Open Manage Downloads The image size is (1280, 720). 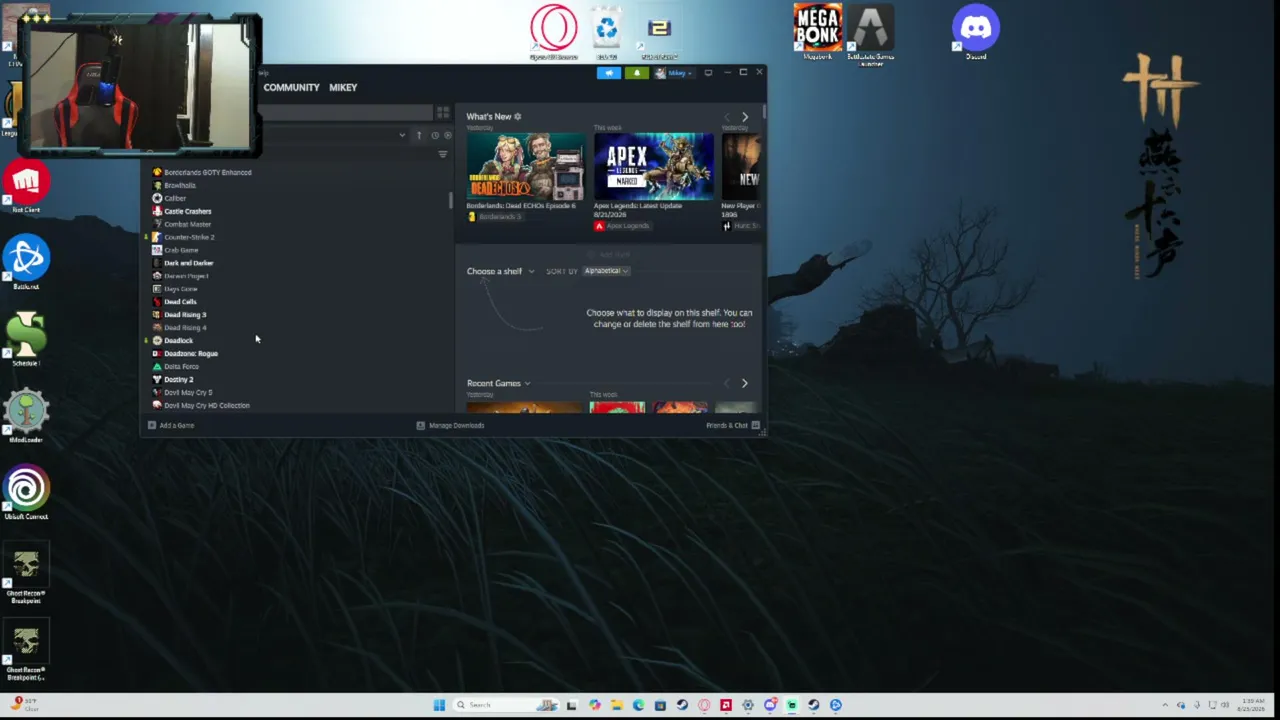451,426
